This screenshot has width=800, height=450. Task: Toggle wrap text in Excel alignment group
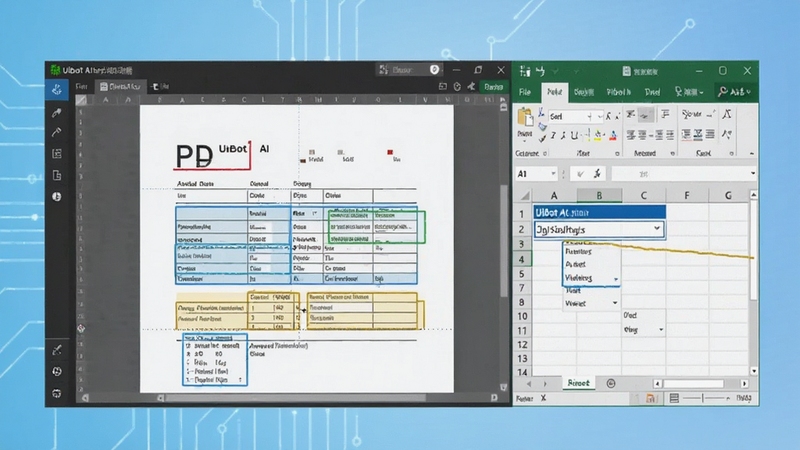[665, 115]
